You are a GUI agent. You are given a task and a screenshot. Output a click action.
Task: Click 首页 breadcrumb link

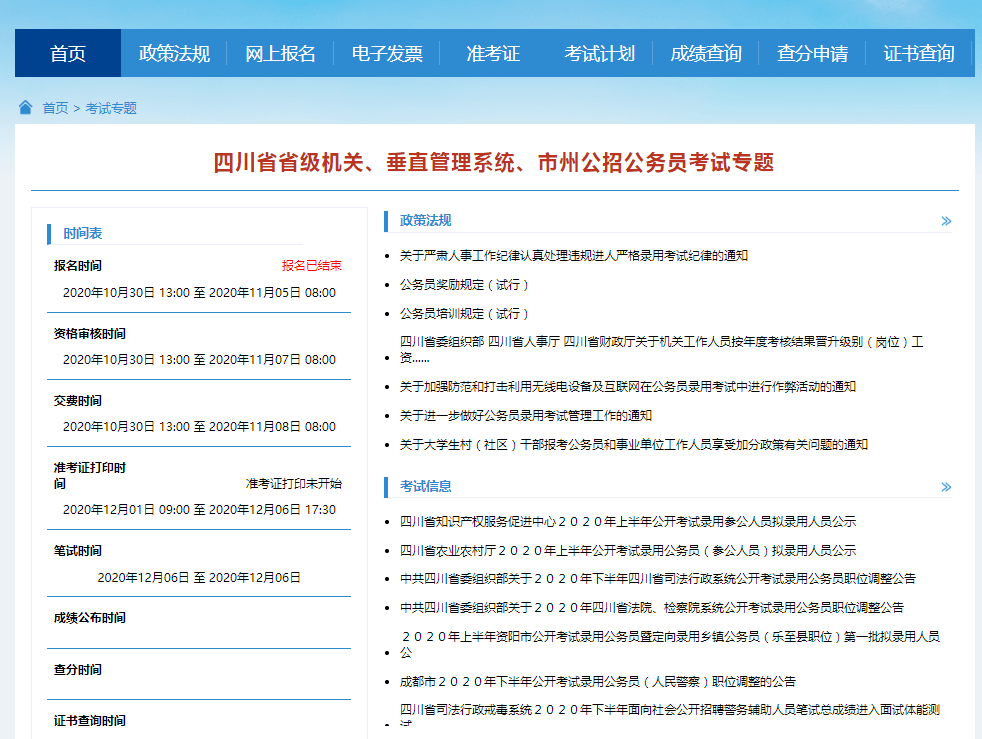click(55, 108)
